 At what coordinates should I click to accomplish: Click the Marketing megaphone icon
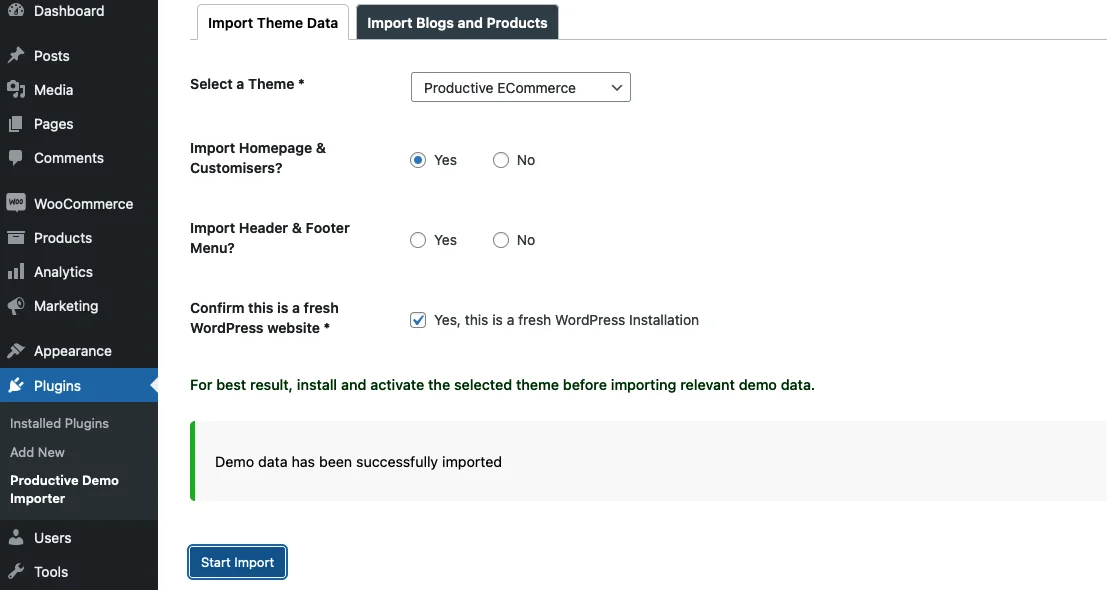point(16,306)
